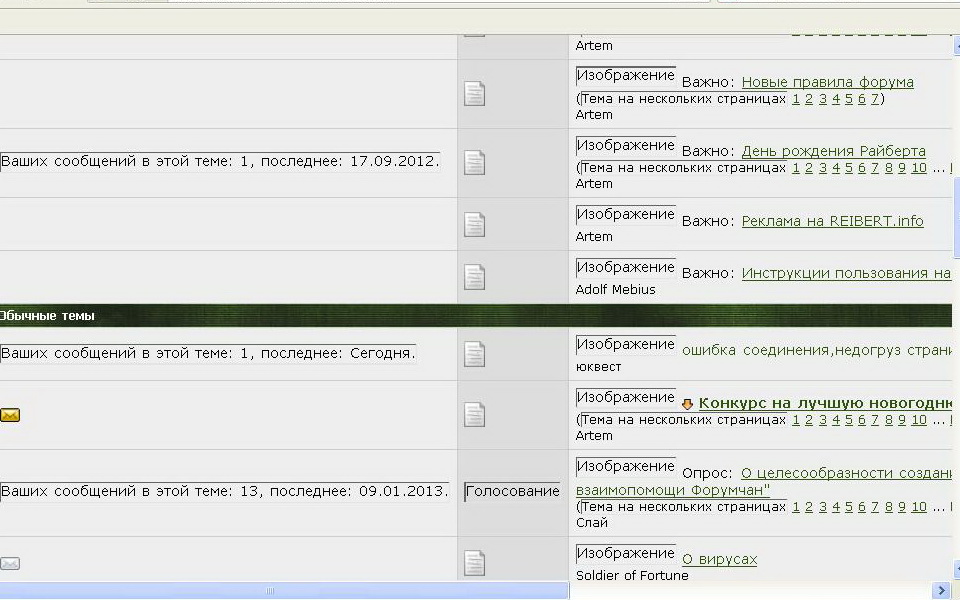Click взаимопомощи Форумчан link text
This screenshot has width=960, height=600.
[x=673, y=490]
